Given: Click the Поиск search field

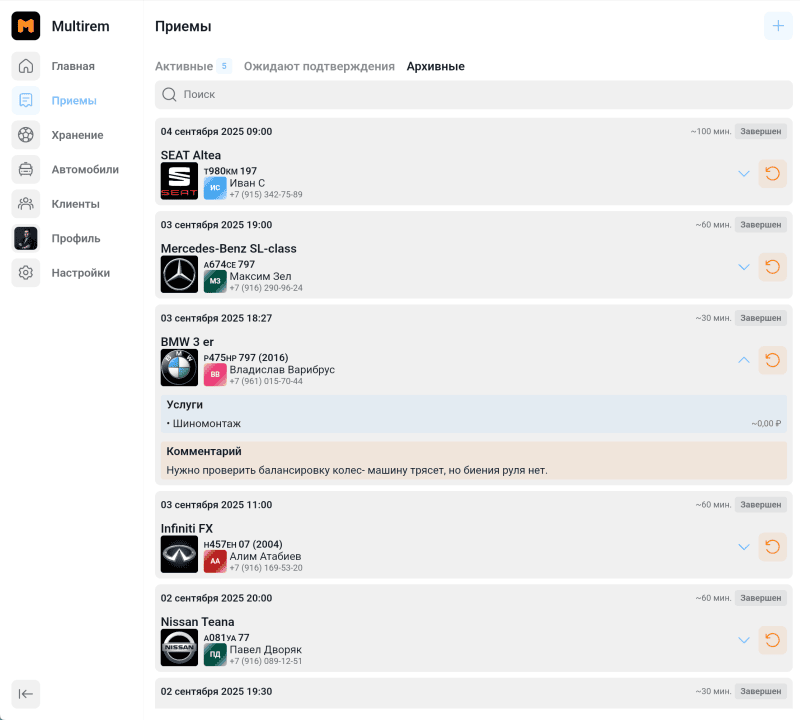Looking at the screenshot, I should (473, 94).
